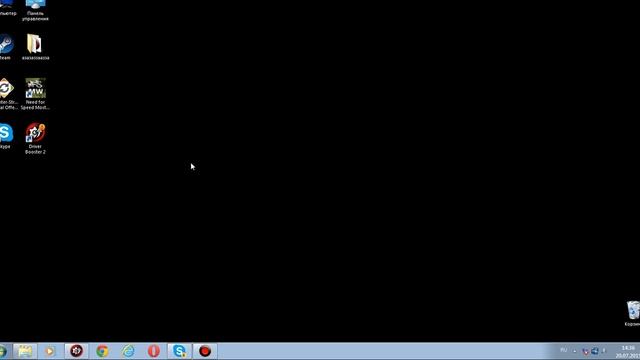The image size is (640, 360).
Task: Launch Internet Explorer from the taskbar
Action: coord(128,351)
